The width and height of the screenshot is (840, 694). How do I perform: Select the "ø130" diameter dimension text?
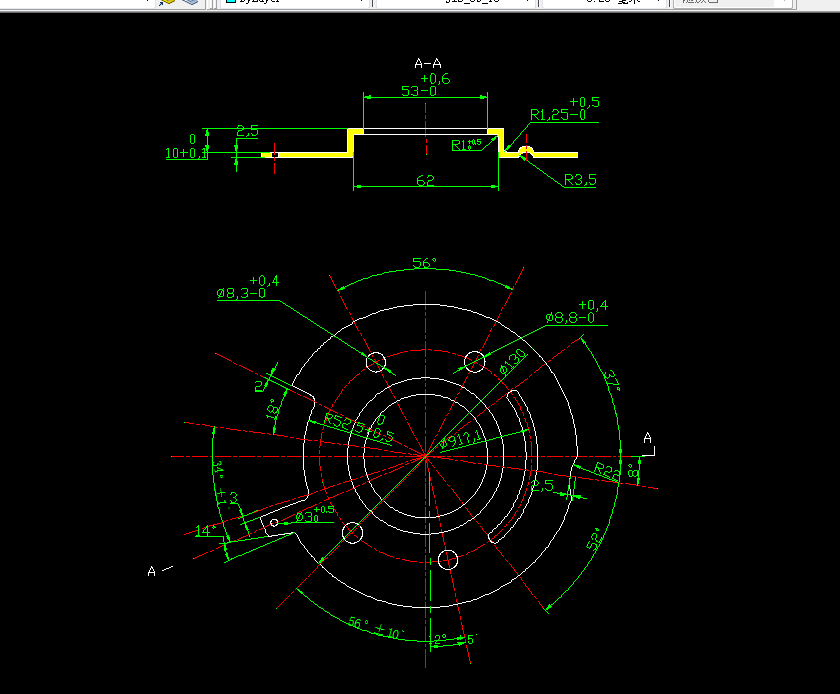(513, 361)
